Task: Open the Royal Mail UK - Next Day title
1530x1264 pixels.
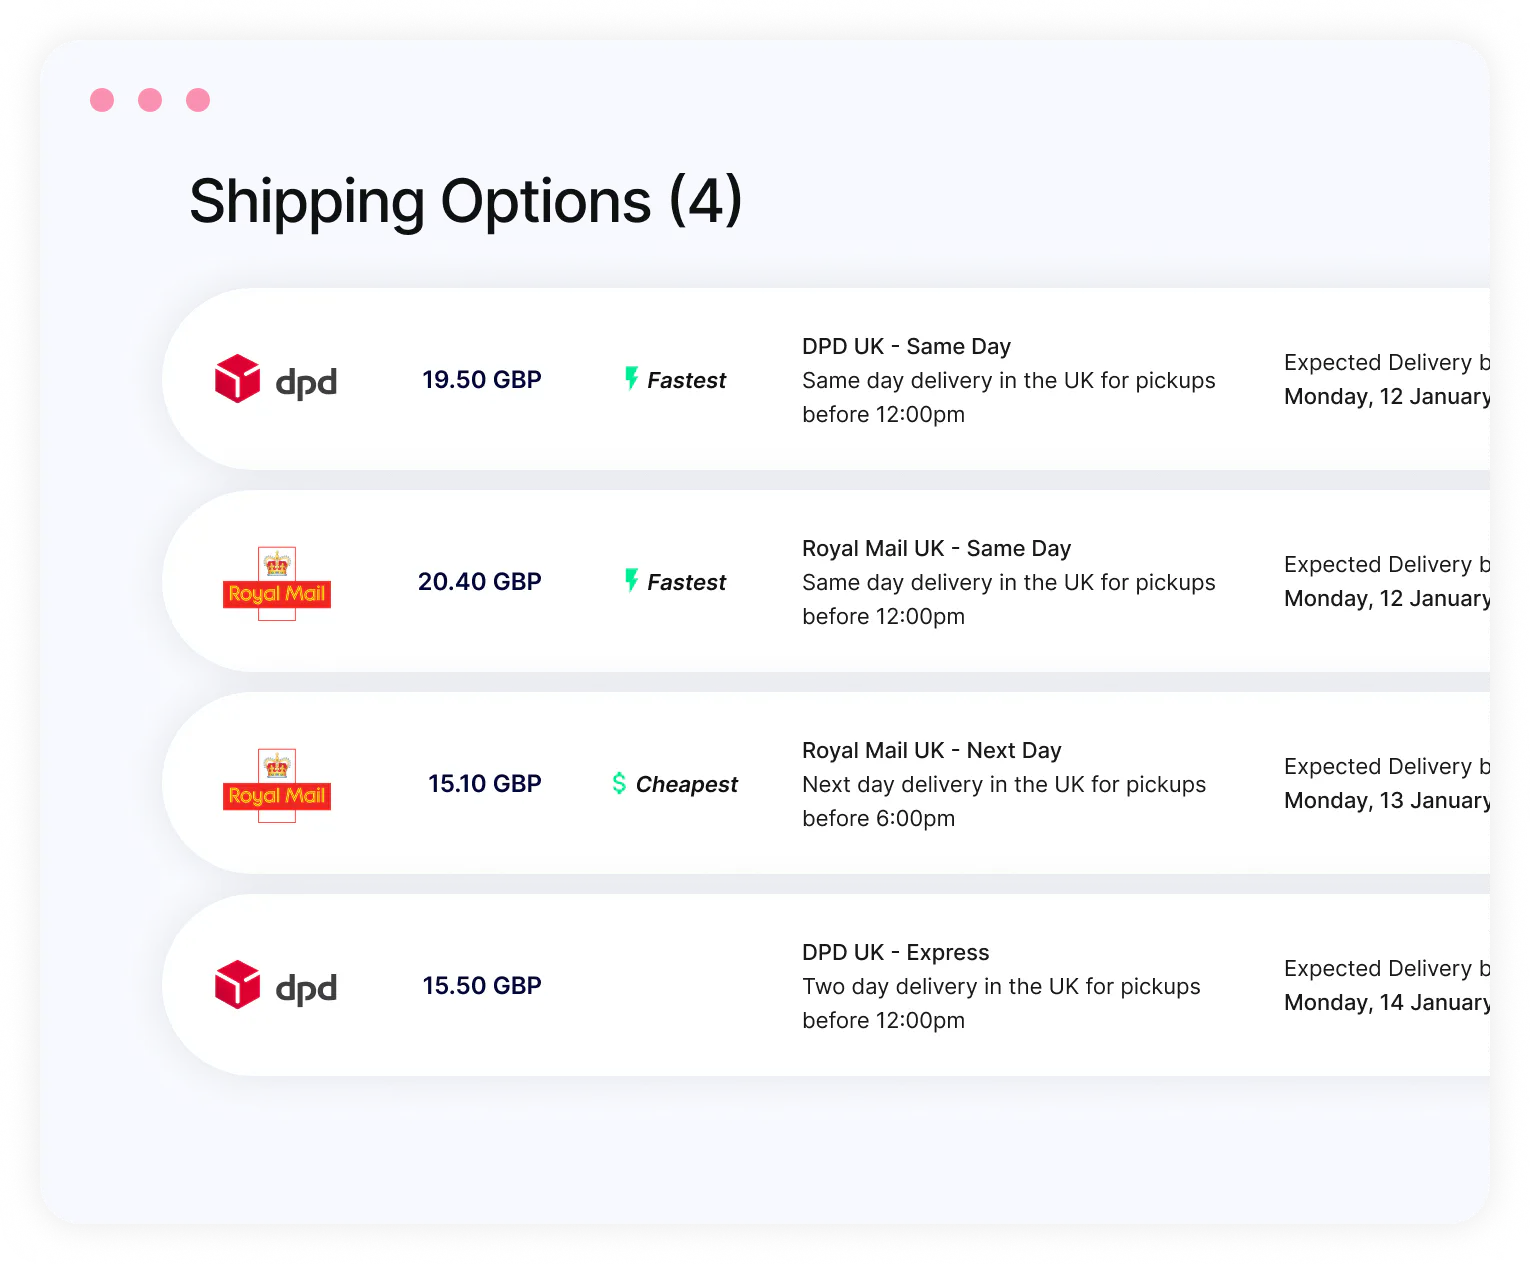Action: click(931, 751)
